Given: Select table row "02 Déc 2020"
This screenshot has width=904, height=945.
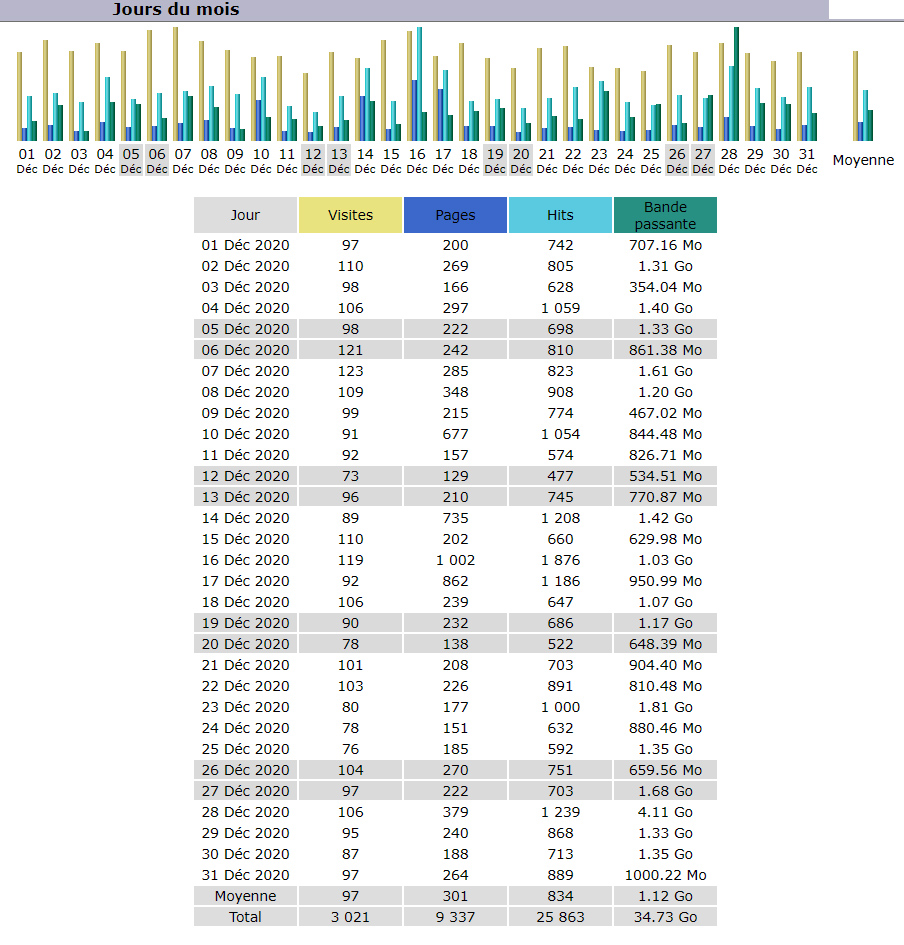Looking at the screenshot, I should (x=456, y=266).
